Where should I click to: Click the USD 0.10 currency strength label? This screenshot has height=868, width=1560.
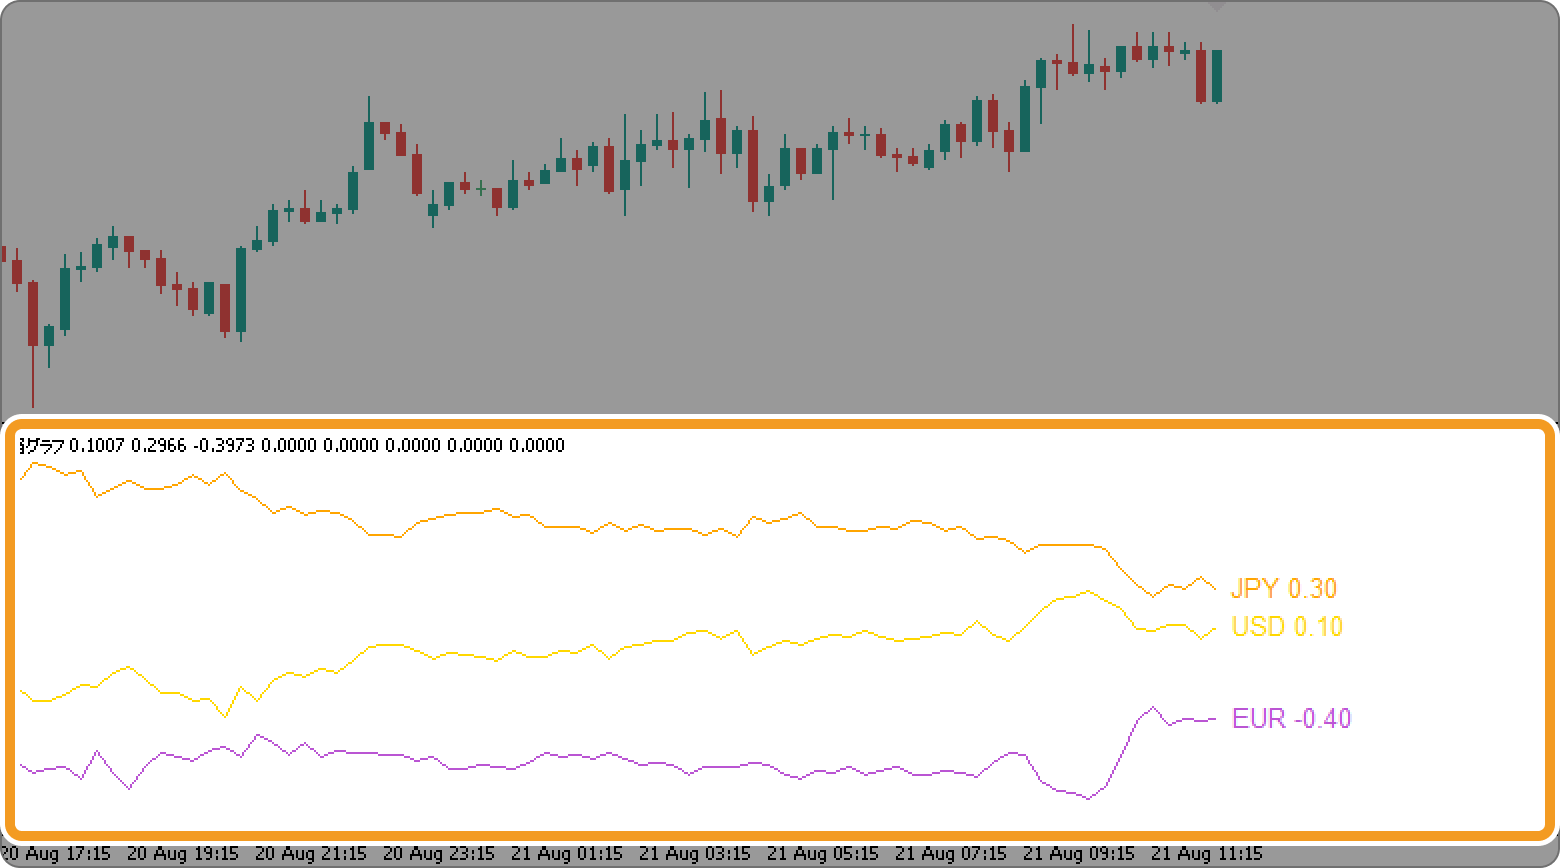pyautogui.click(x=1286, y=627)
